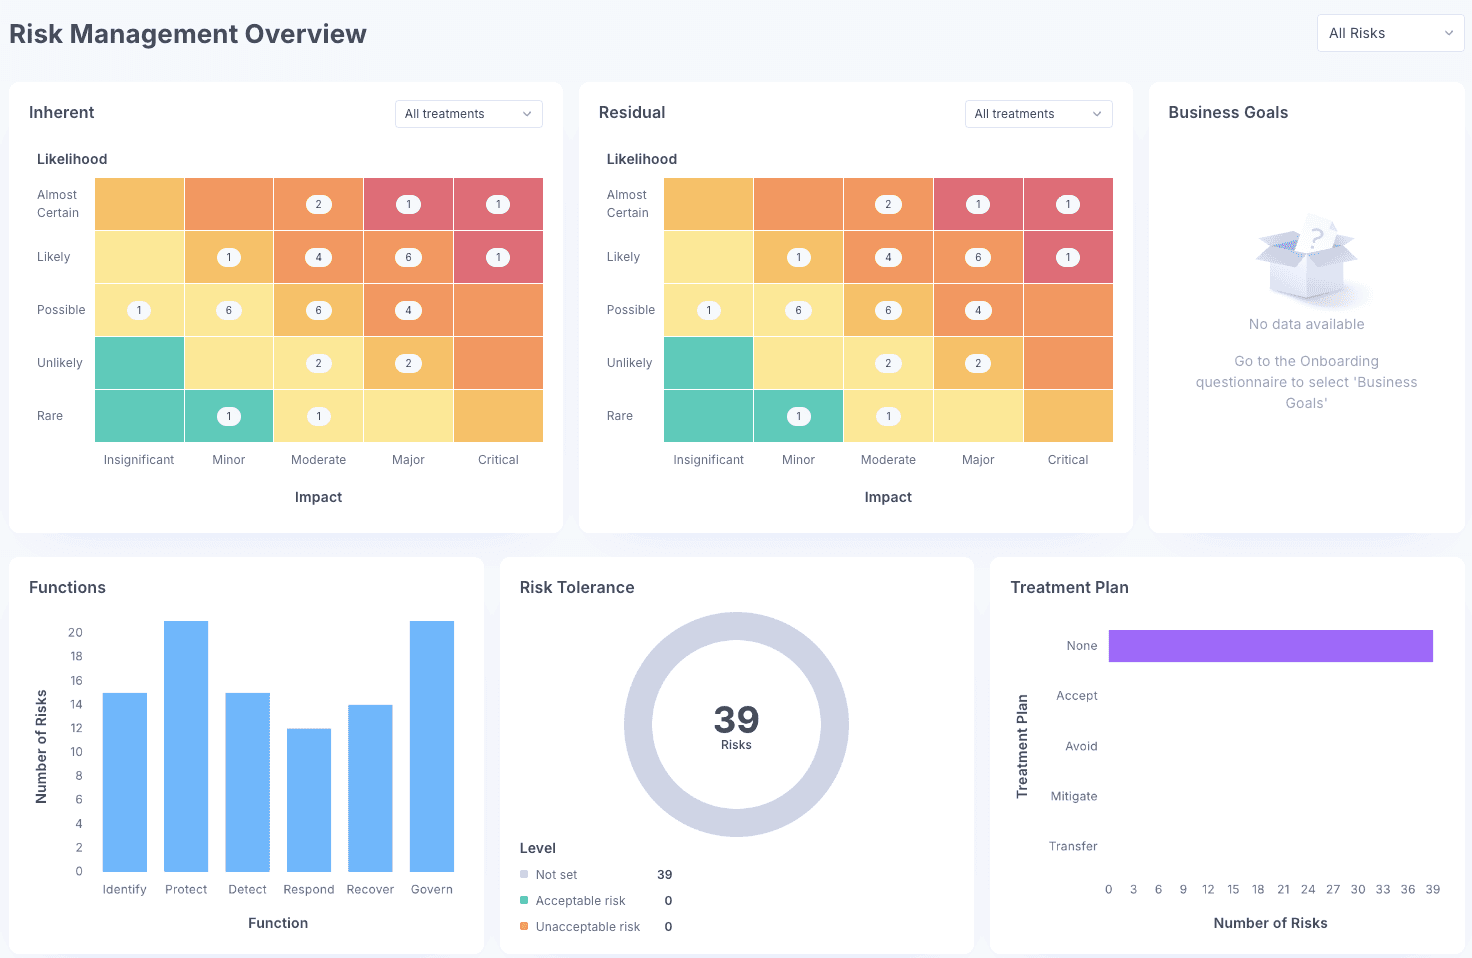Image resolution: width=1472 pixels, height=958 pixels.
Task: Click the chevron on the All Risks selector
Action: 1449,32
